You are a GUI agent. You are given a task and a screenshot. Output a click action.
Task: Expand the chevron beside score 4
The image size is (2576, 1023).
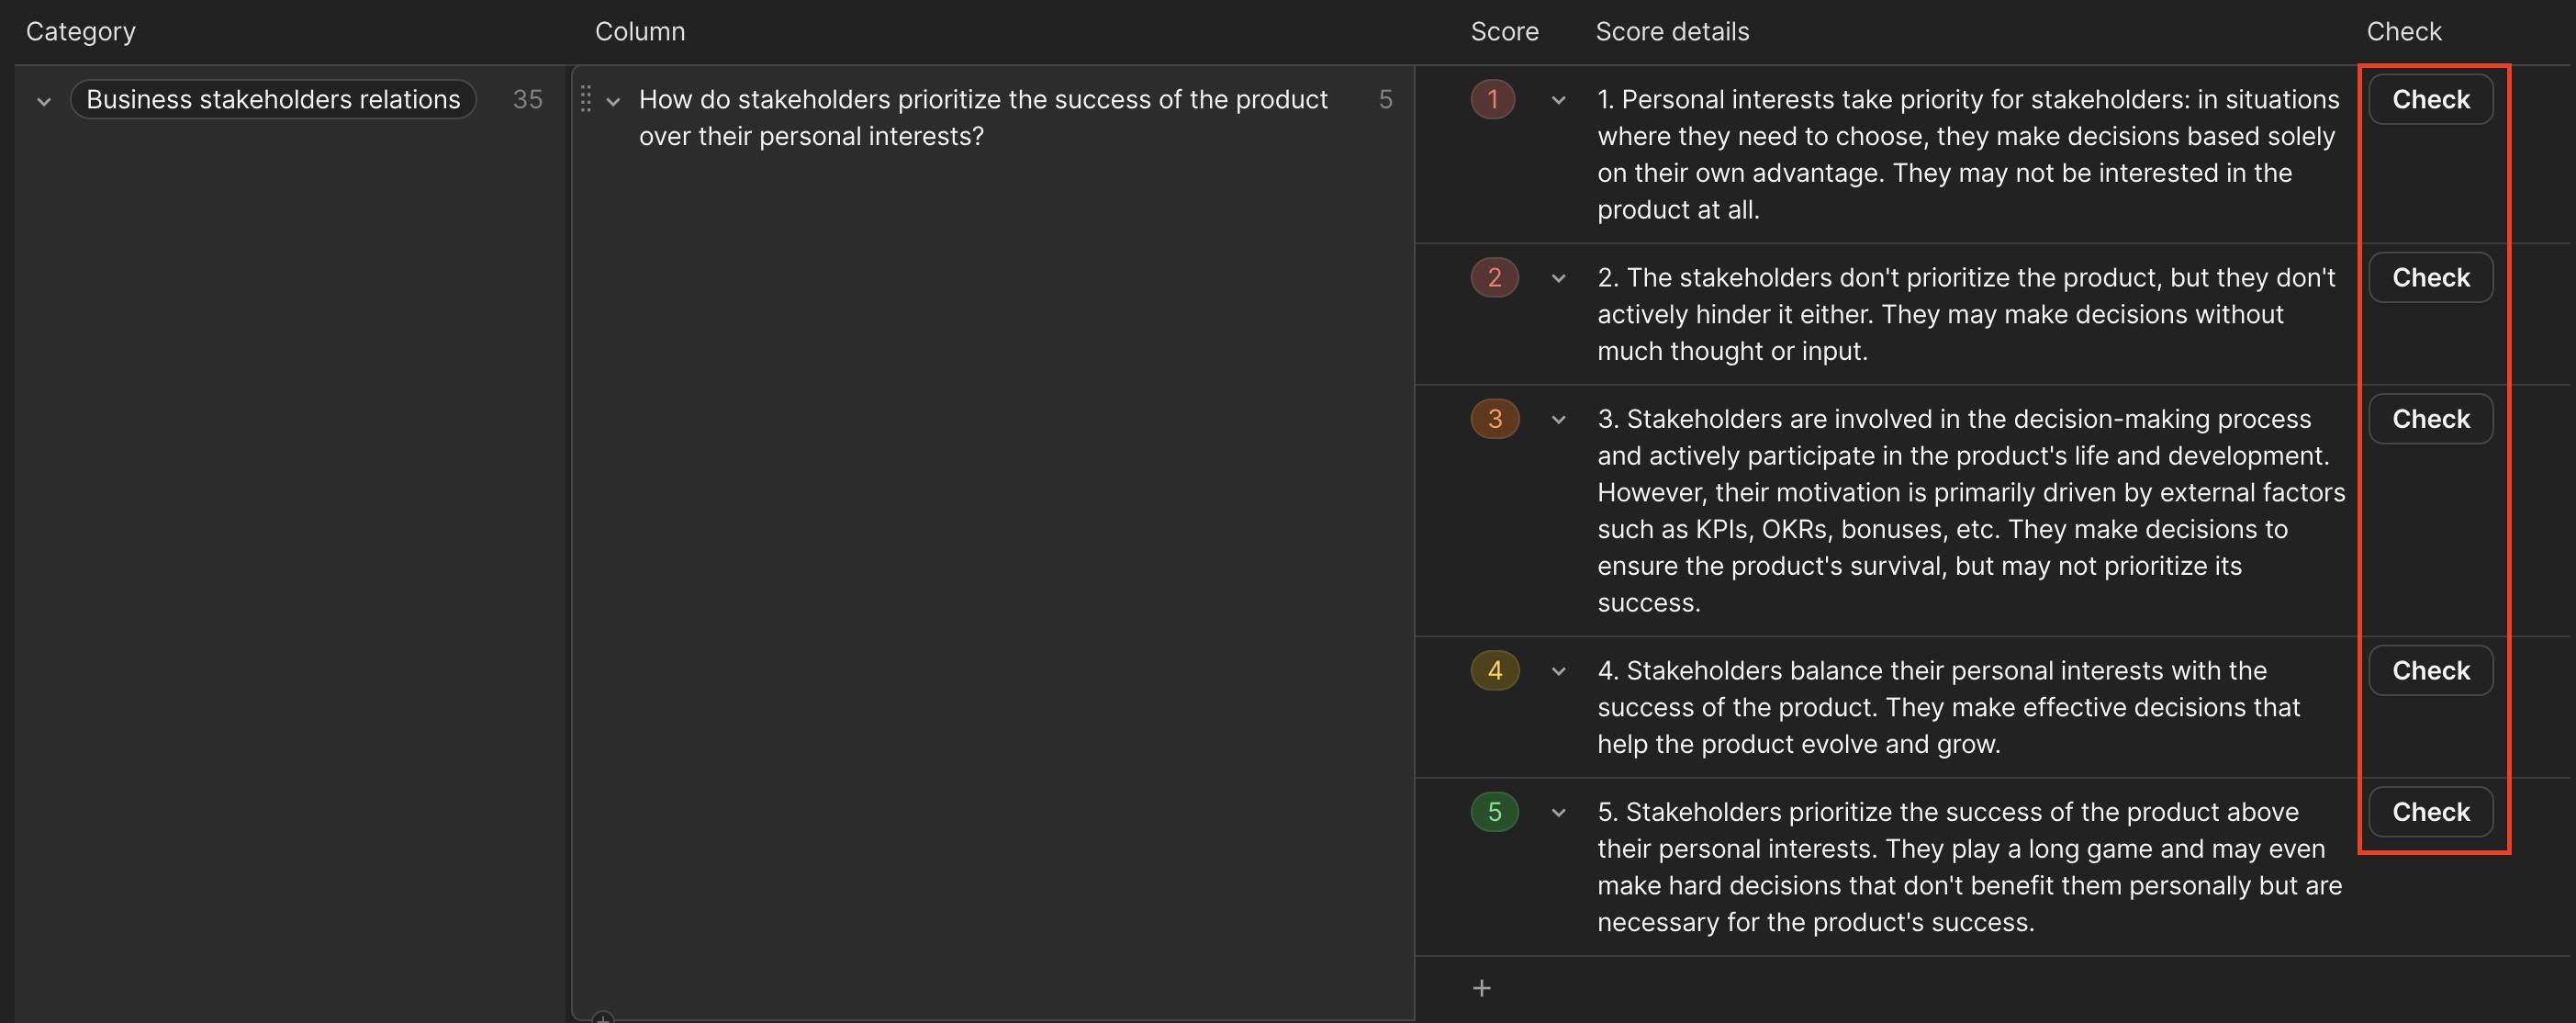(1558, 671)
